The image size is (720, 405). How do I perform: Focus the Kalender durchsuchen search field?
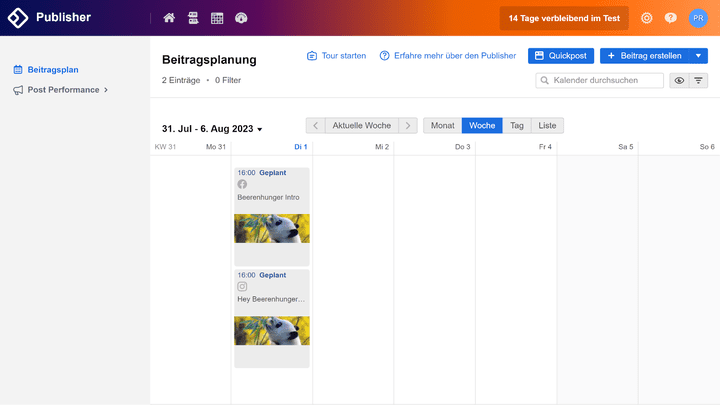[599, 80]
